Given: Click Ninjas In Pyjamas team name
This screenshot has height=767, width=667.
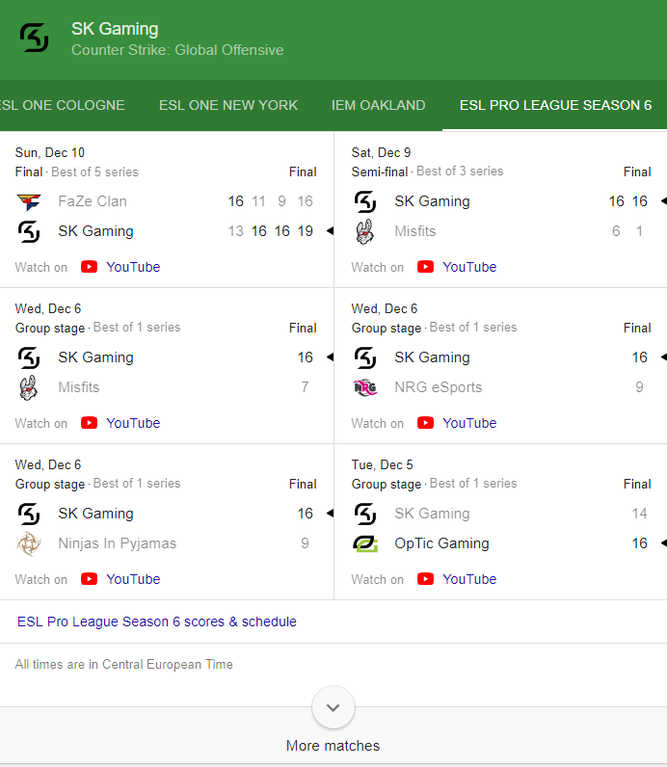Looking at the screenshot, I should [117, 543].
